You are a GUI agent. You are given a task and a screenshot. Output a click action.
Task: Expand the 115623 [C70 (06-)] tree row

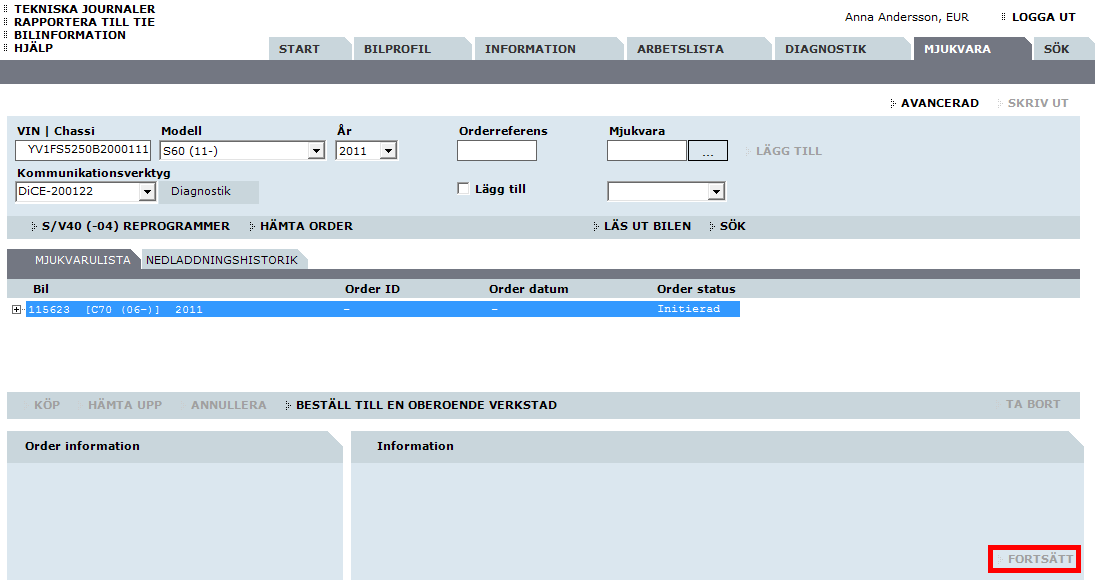pos(16,309)
